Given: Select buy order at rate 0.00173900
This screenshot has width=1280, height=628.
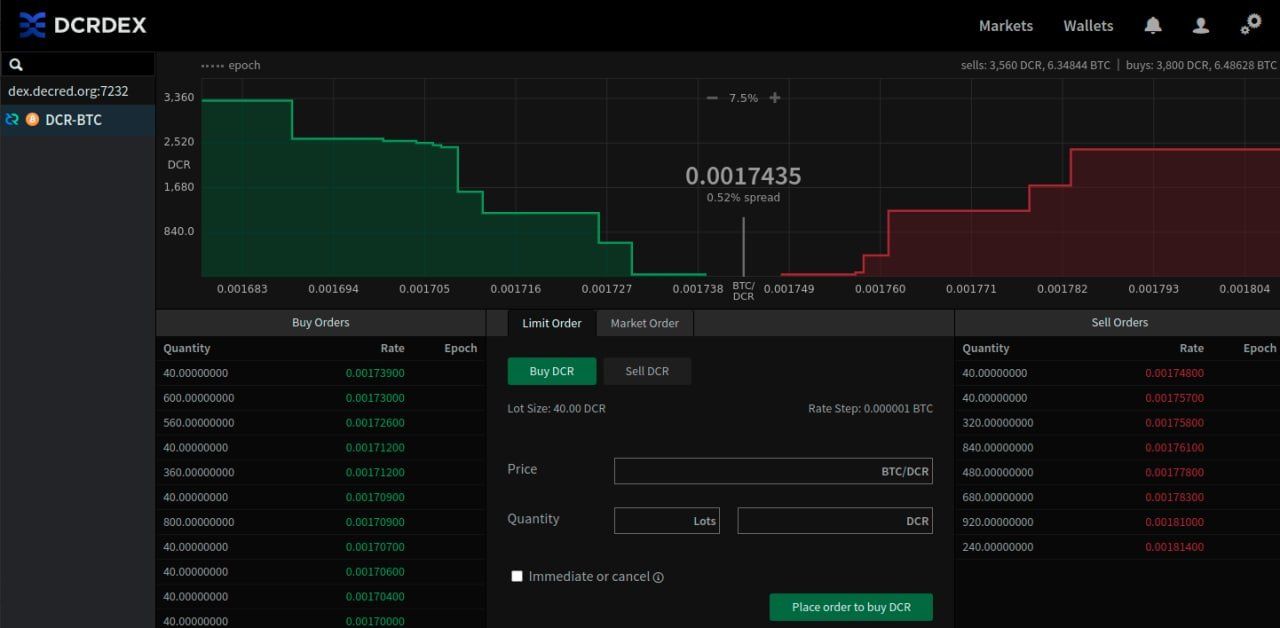Looking at the screenshot, I should coord(320,373).
